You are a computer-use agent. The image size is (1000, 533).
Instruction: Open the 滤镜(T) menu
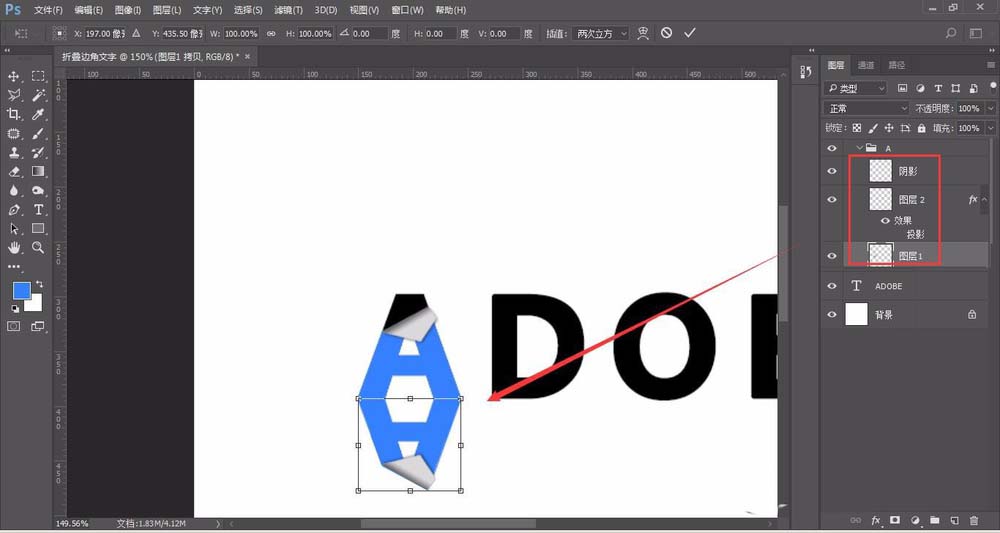(x=288, y=10)
